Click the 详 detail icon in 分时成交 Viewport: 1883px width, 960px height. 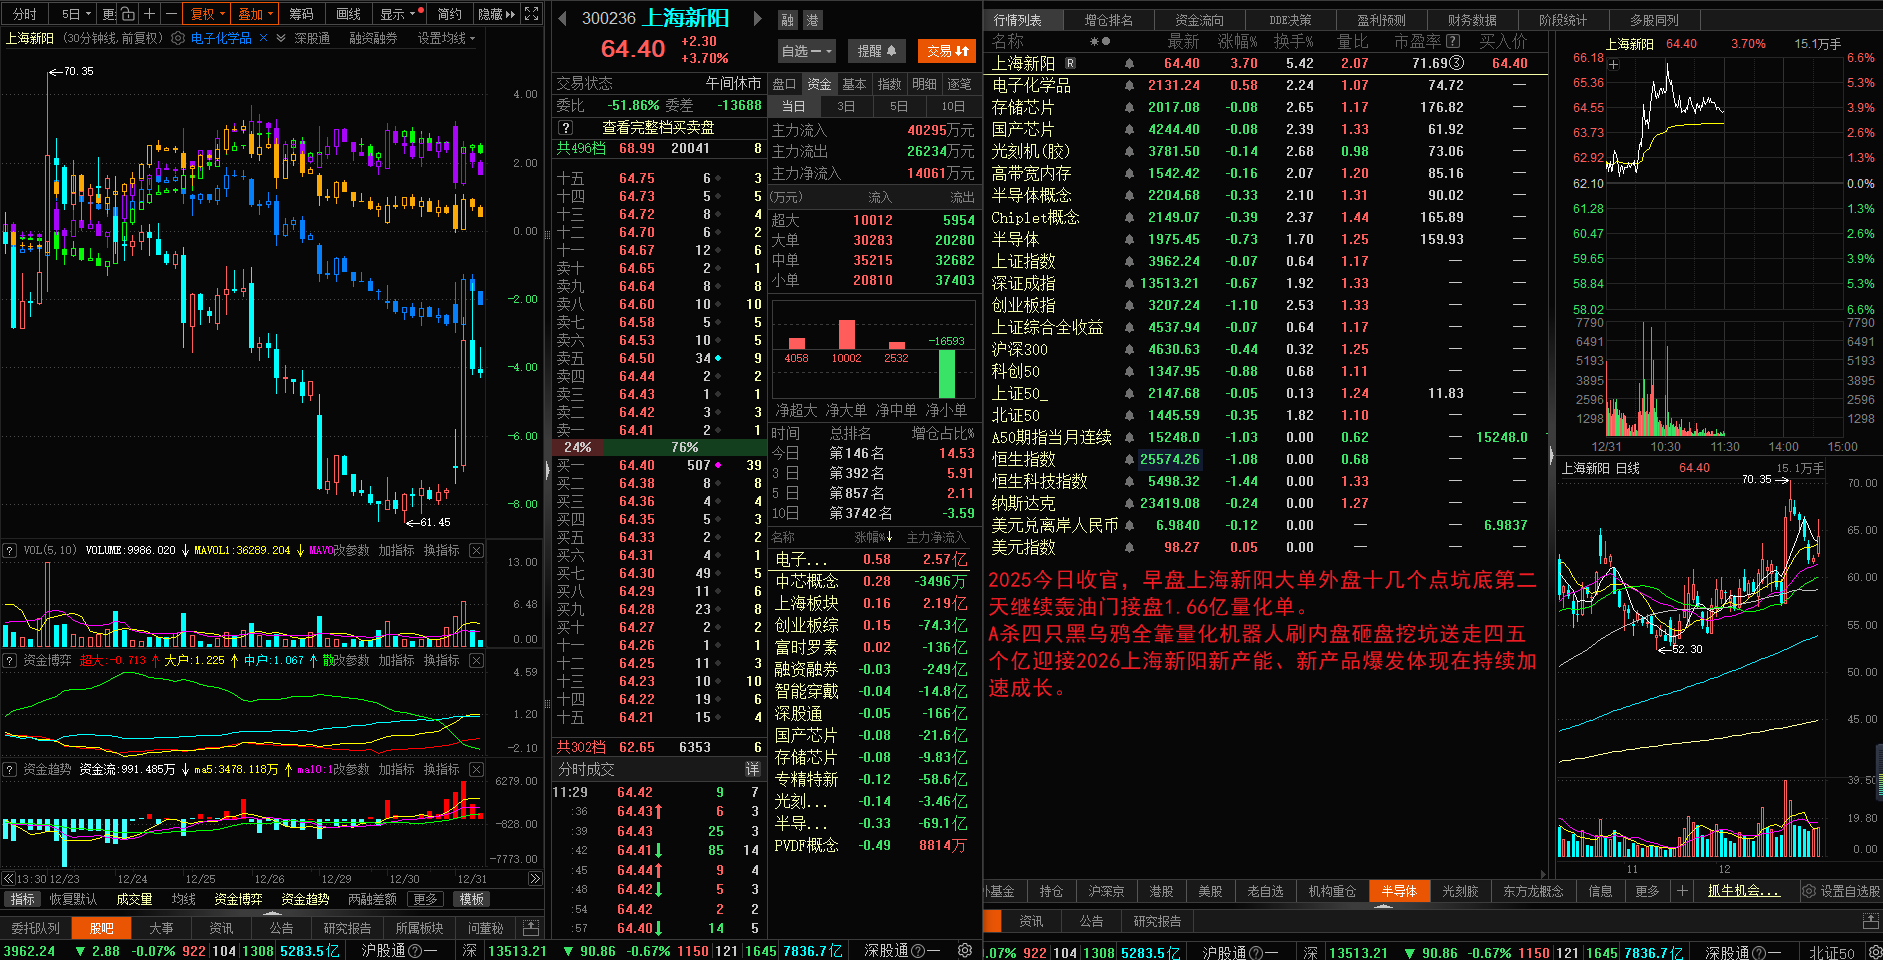coord(753,770)
